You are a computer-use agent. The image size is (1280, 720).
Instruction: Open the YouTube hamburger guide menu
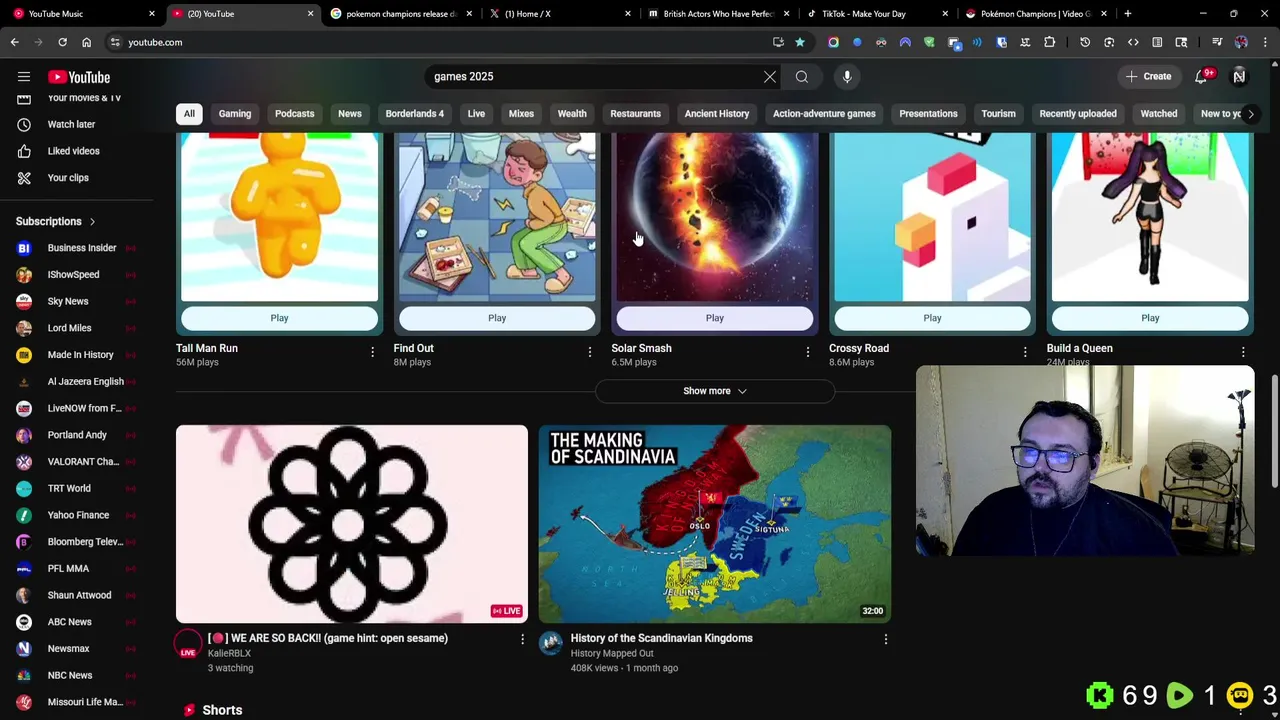click(24, 77)
